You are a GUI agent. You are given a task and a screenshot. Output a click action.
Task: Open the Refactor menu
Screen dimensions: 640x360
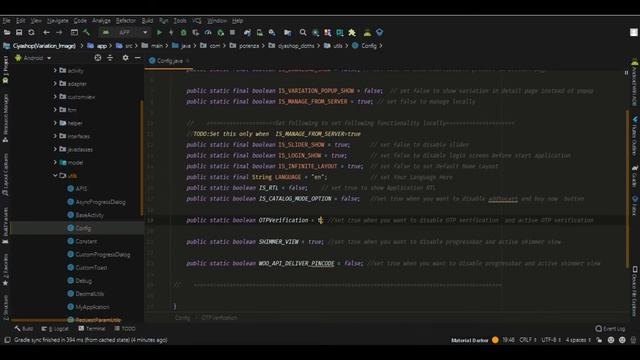(126, 20)
